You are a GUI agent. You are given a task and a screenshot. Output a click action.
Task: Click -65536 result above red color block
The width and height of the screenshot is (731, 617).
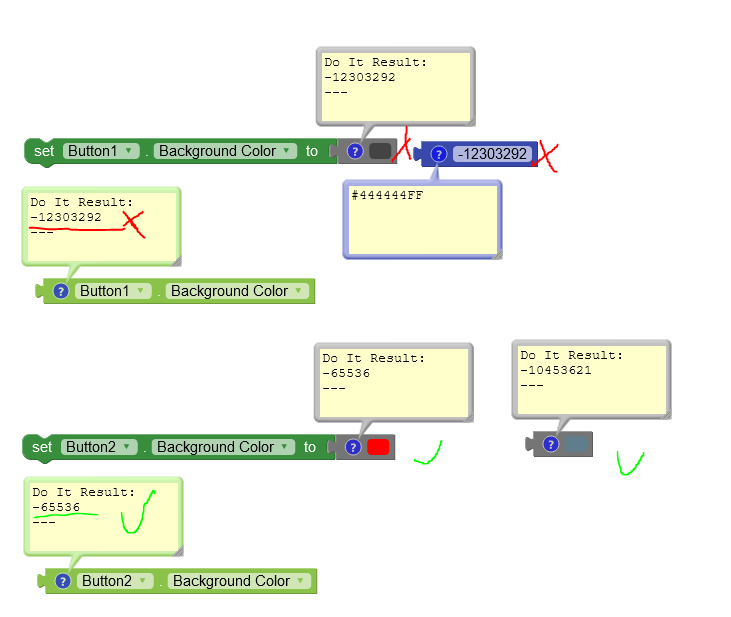point(346,374)
